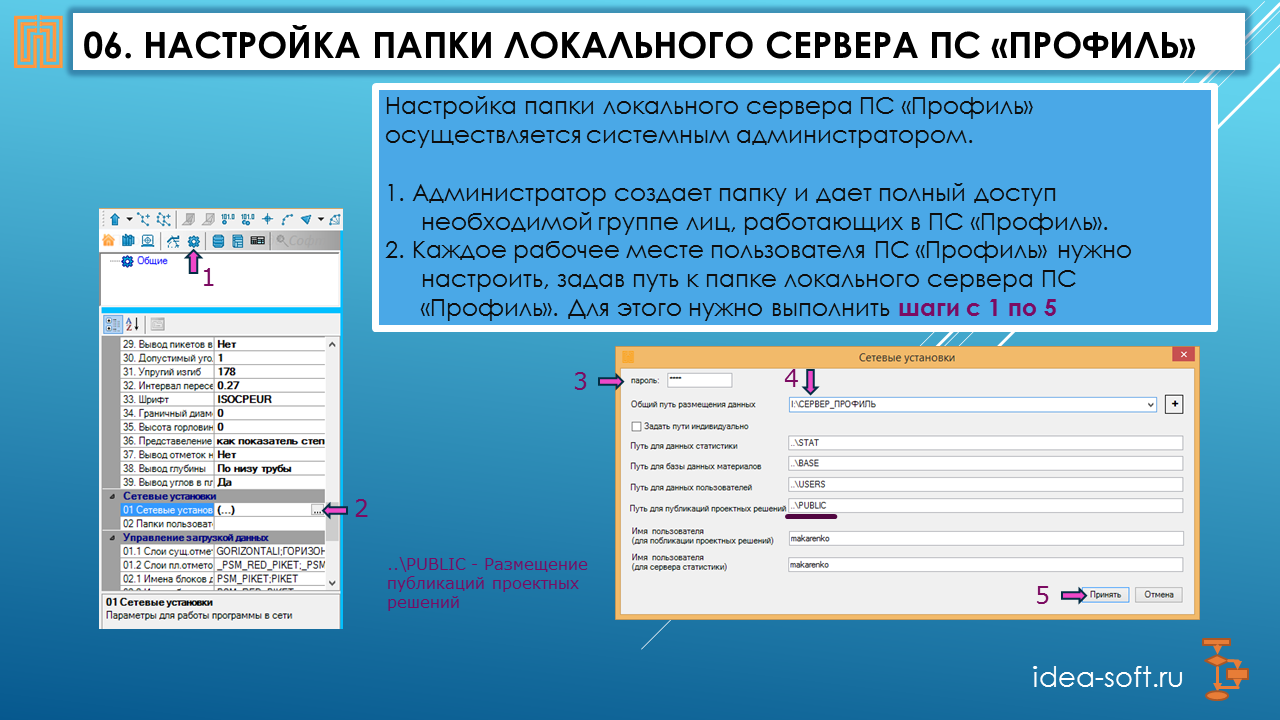The height and width of the screenshot is (720, 1280).
Task: Click property grid scrollbar up arrow
Action: [332, 345]
